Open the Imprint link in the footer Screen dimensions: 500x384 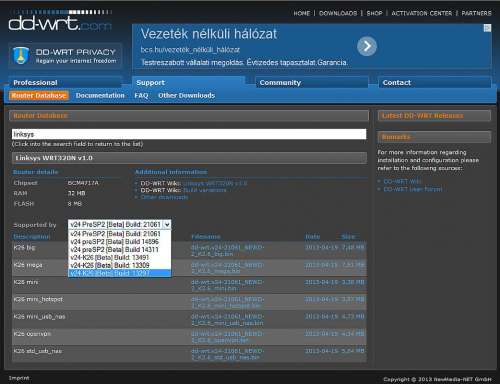pos(19,378)
